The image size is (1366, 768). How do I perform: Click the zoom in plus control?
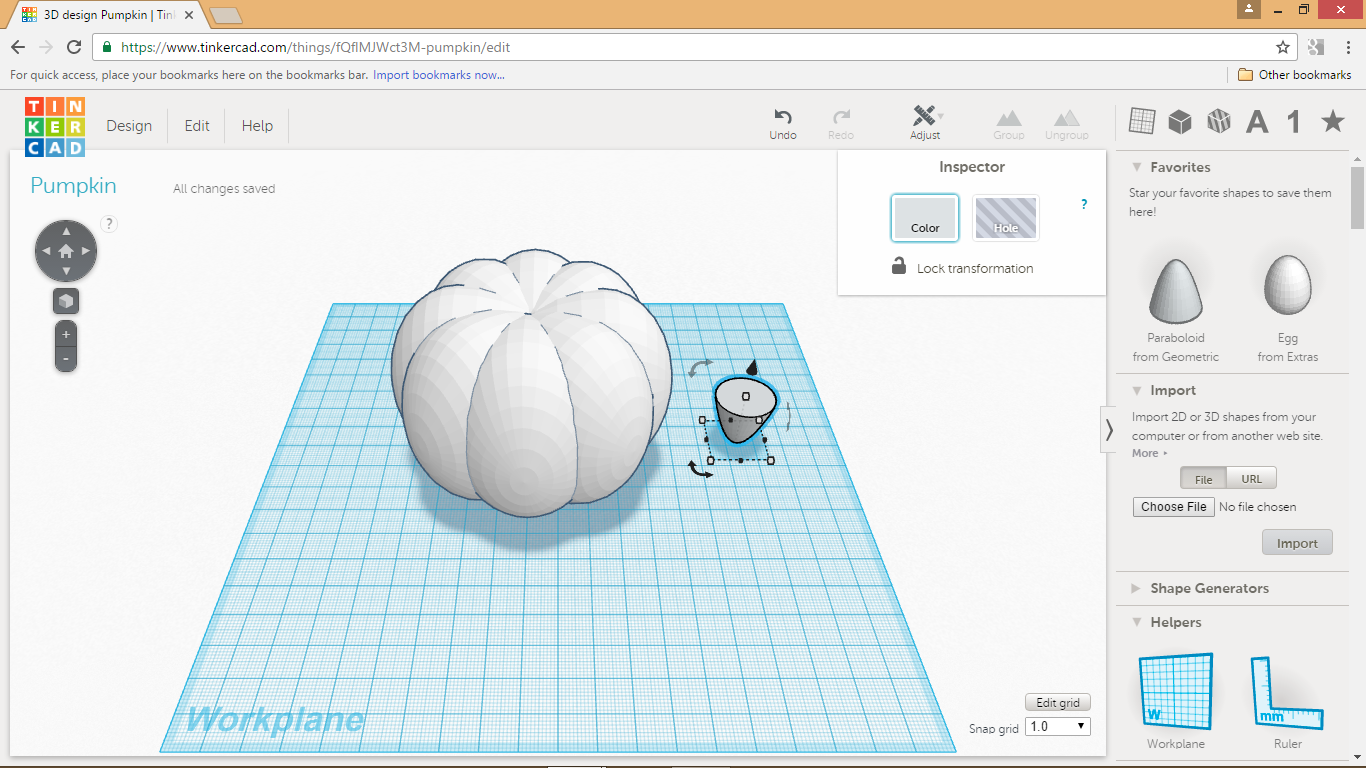tap(65, 334)
